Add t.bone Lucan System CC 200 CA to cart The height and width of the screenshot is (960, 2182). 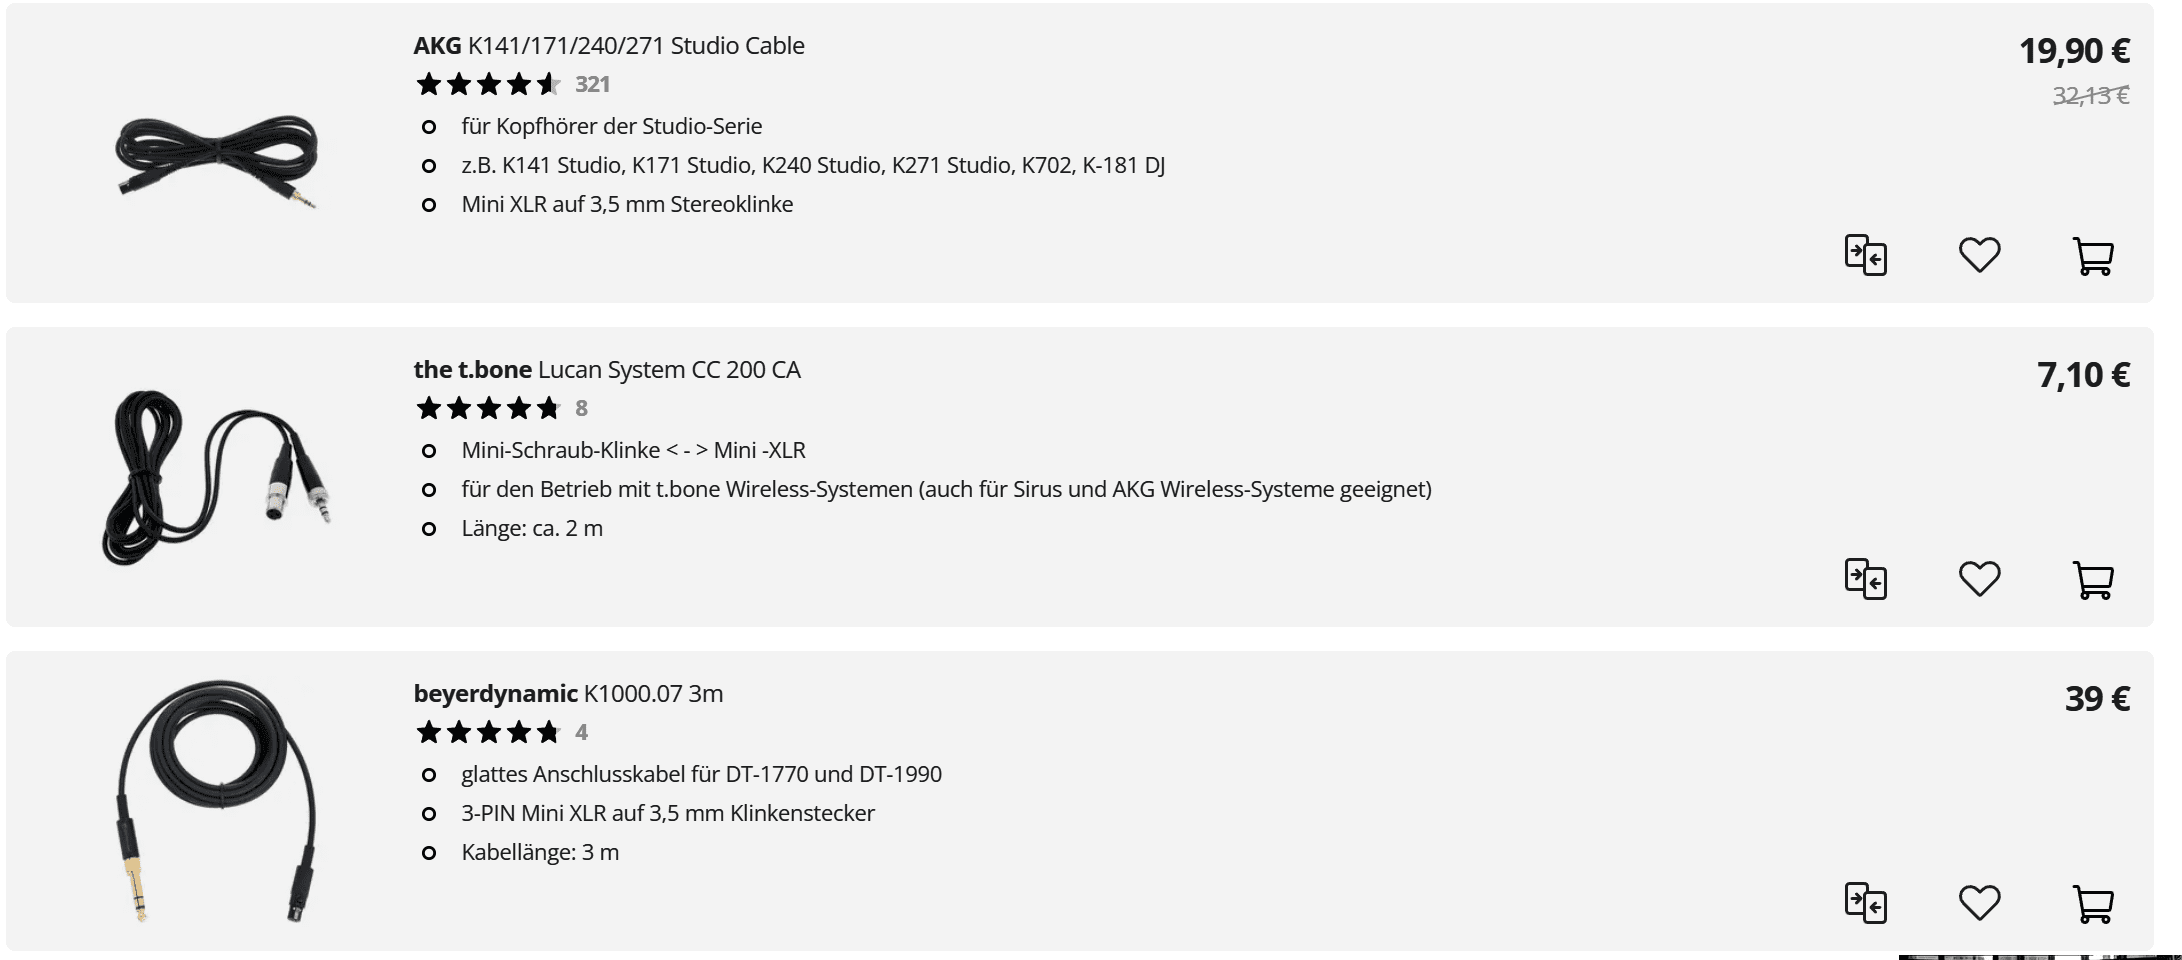click(x=2092, y=580)
